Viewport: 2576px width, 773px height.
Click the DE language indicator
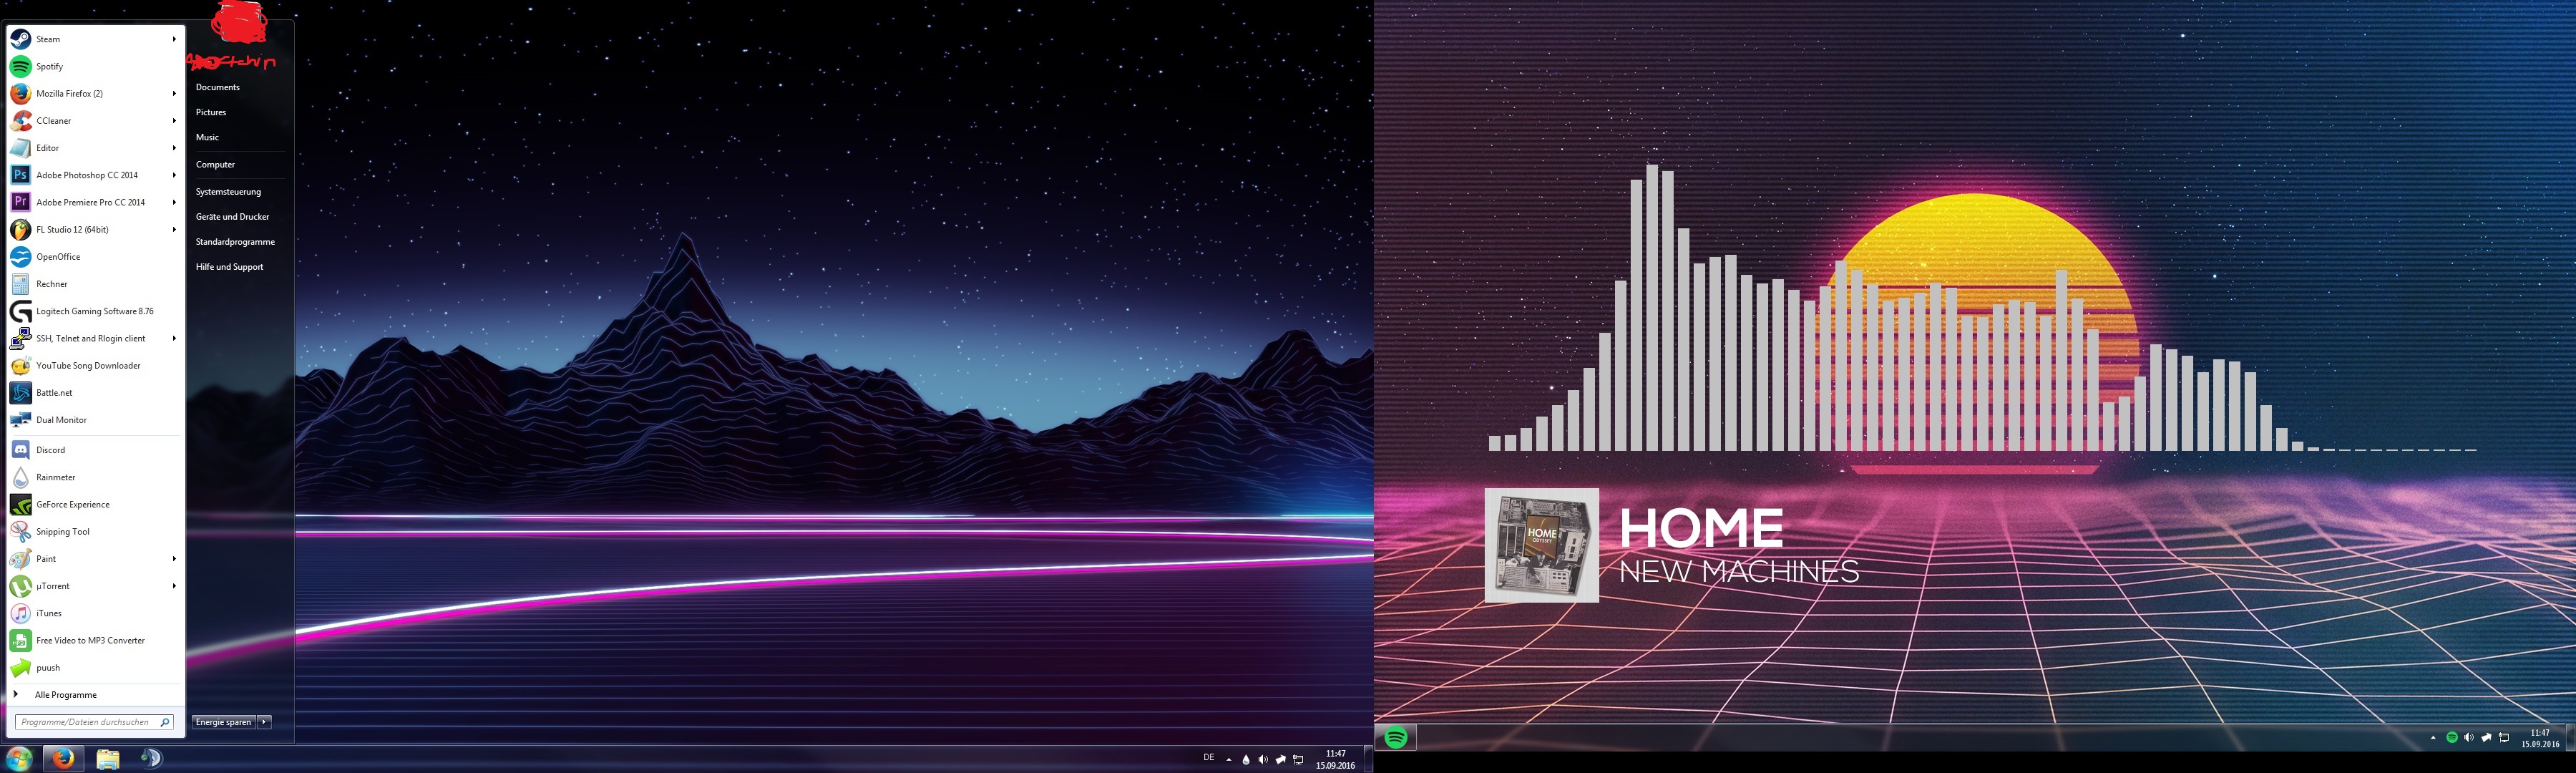tap(1208, 758)
